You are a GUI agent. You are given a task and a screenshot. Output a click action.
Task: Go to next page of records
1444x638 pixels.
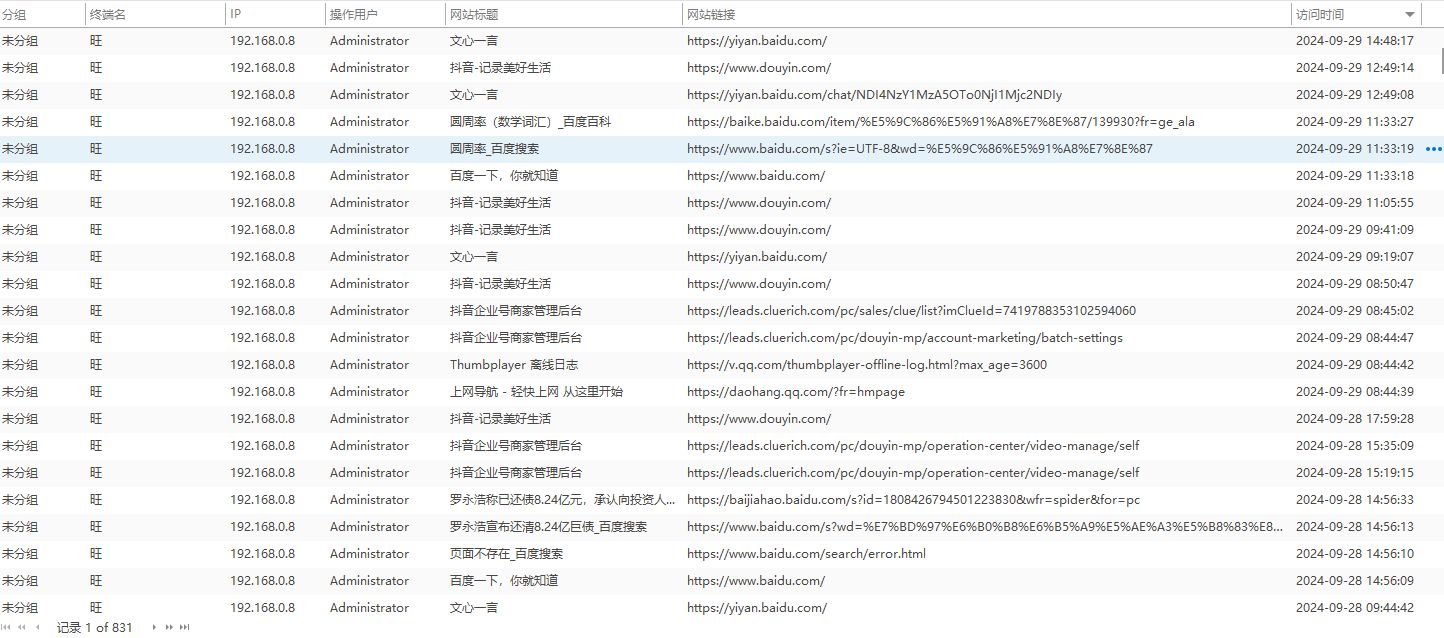point(169,627)
